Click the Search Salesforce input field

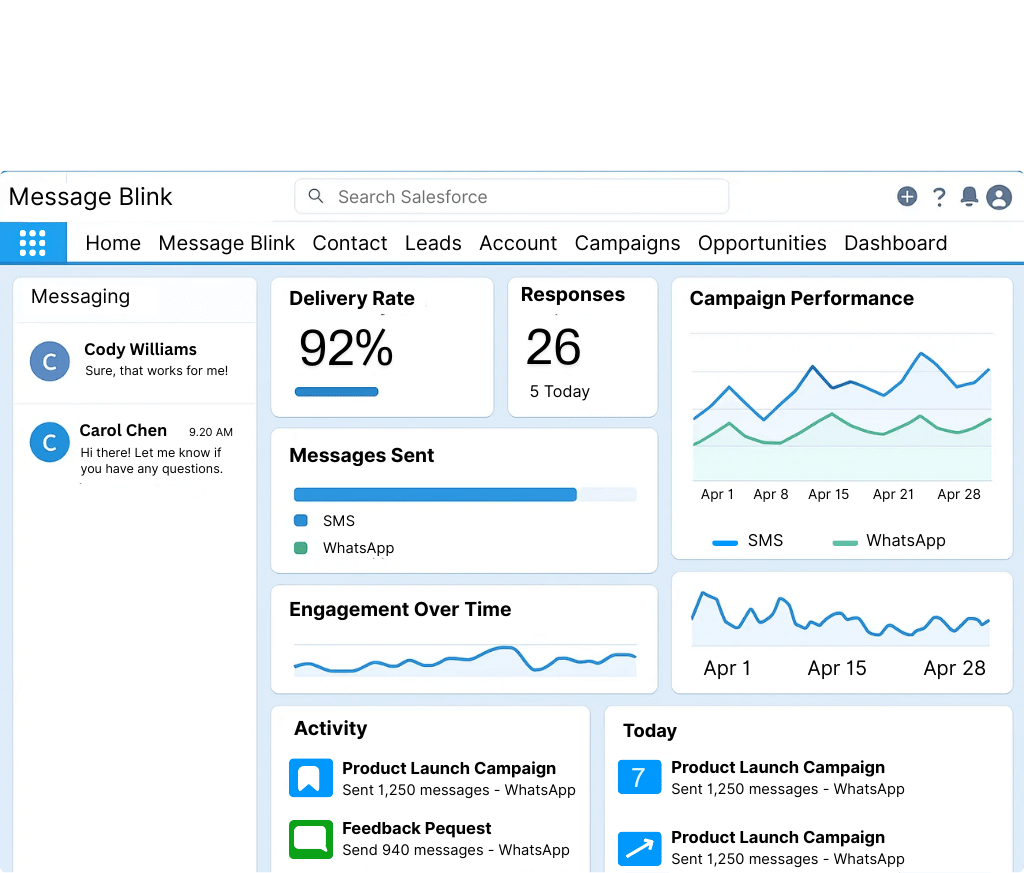point(511,197)
